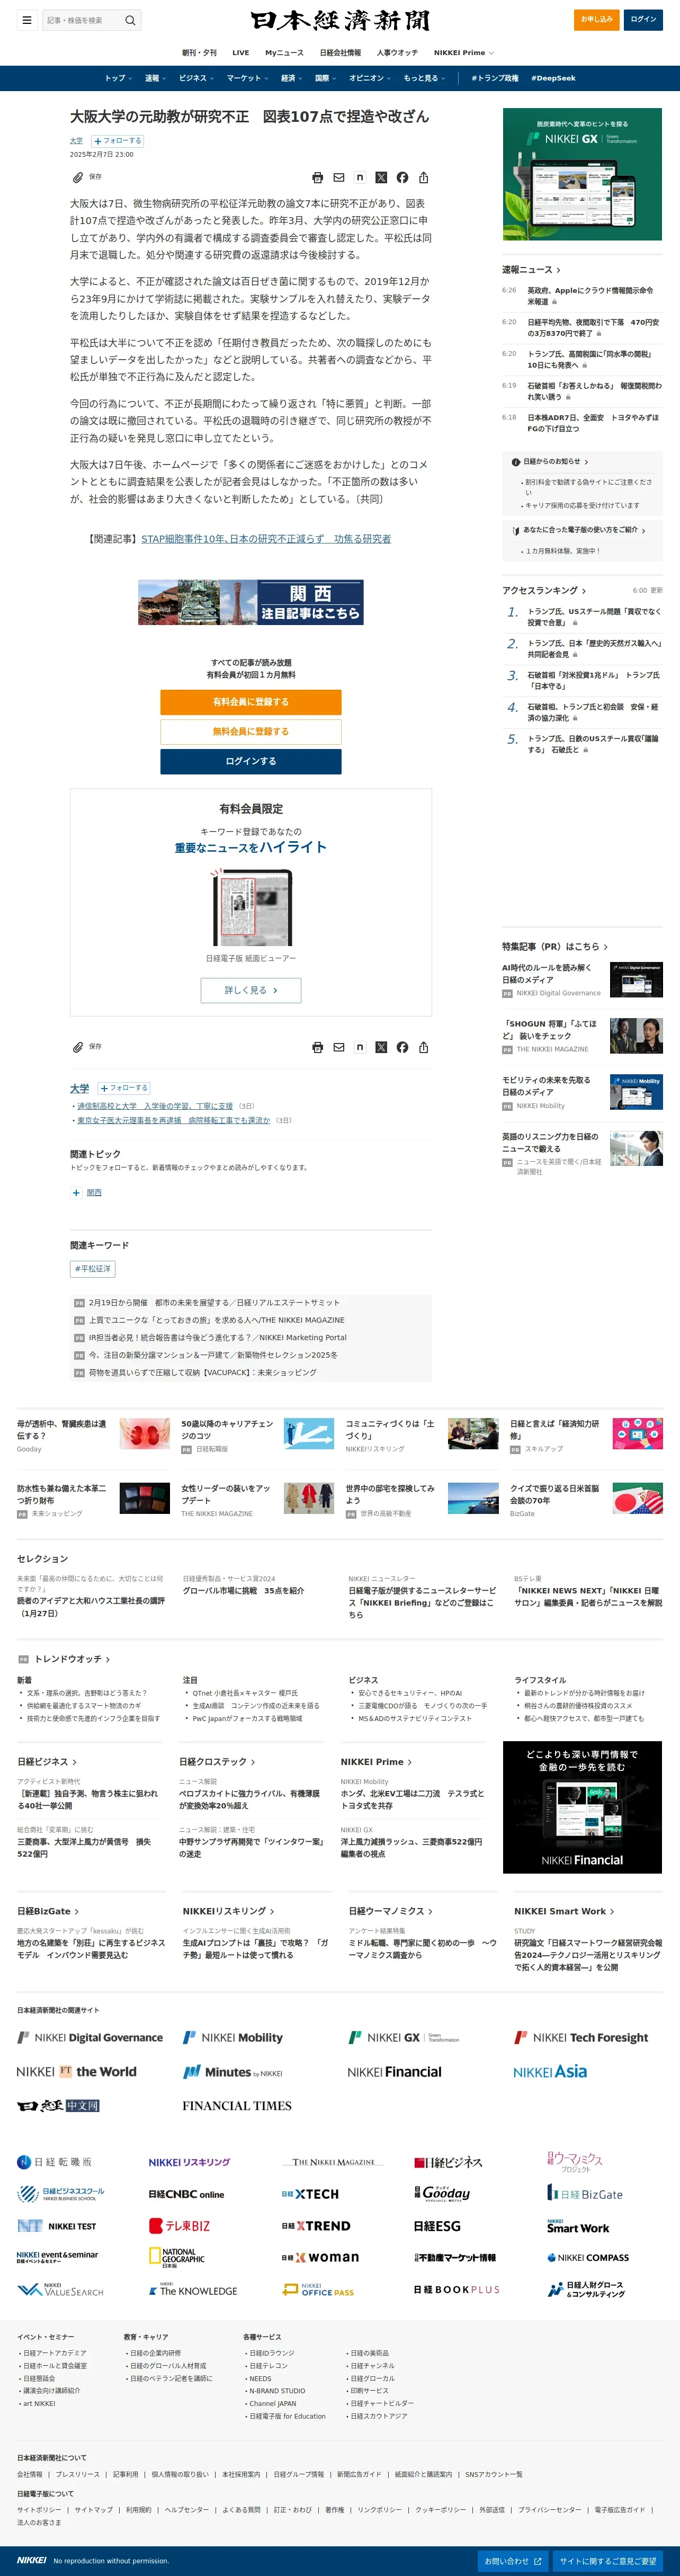Open the share/export icon under article date

[423, 178]
